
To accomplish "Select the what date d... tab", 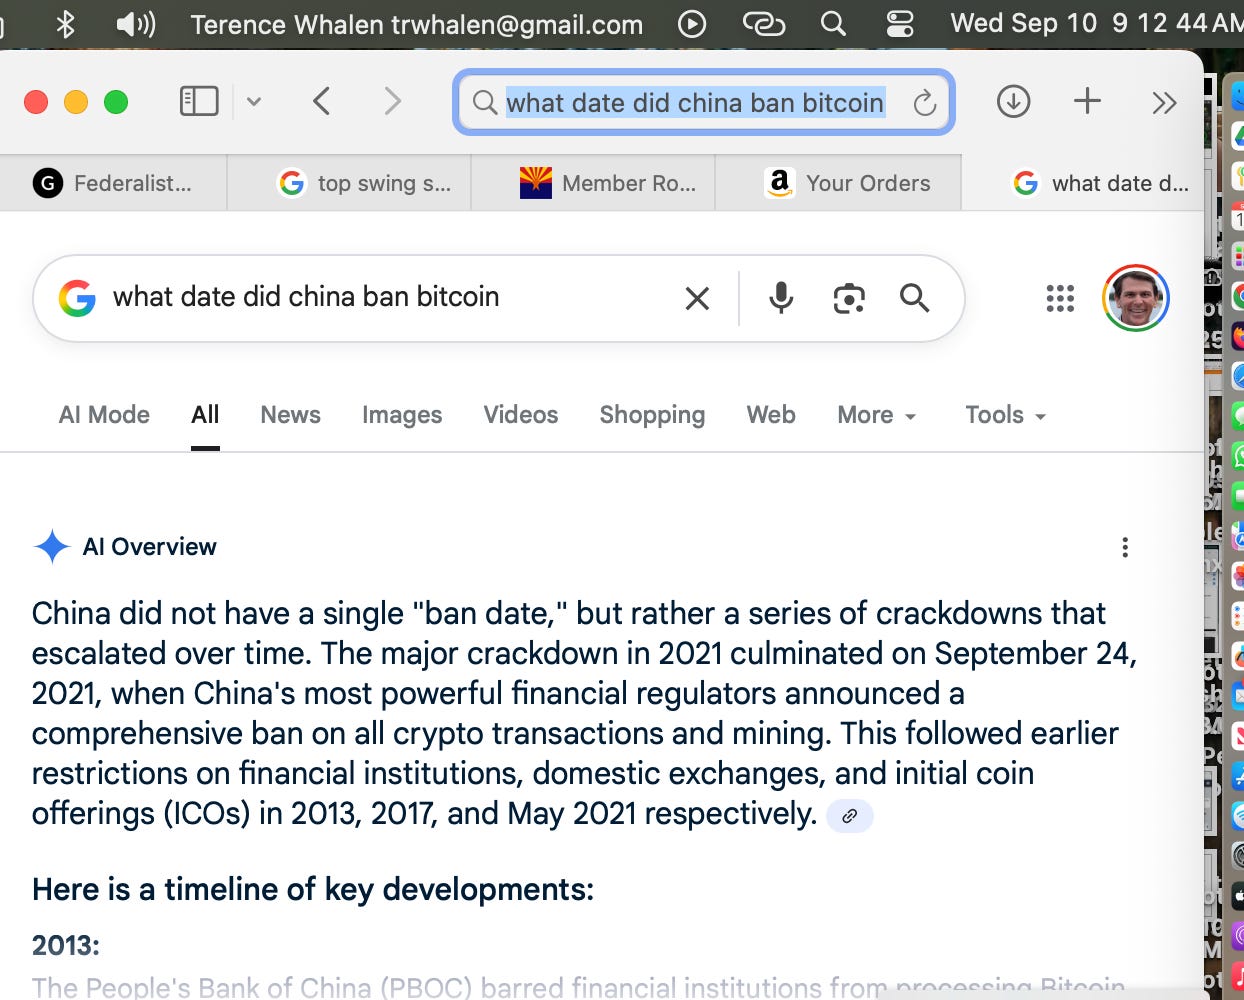I will click(x=1083, y=183).
